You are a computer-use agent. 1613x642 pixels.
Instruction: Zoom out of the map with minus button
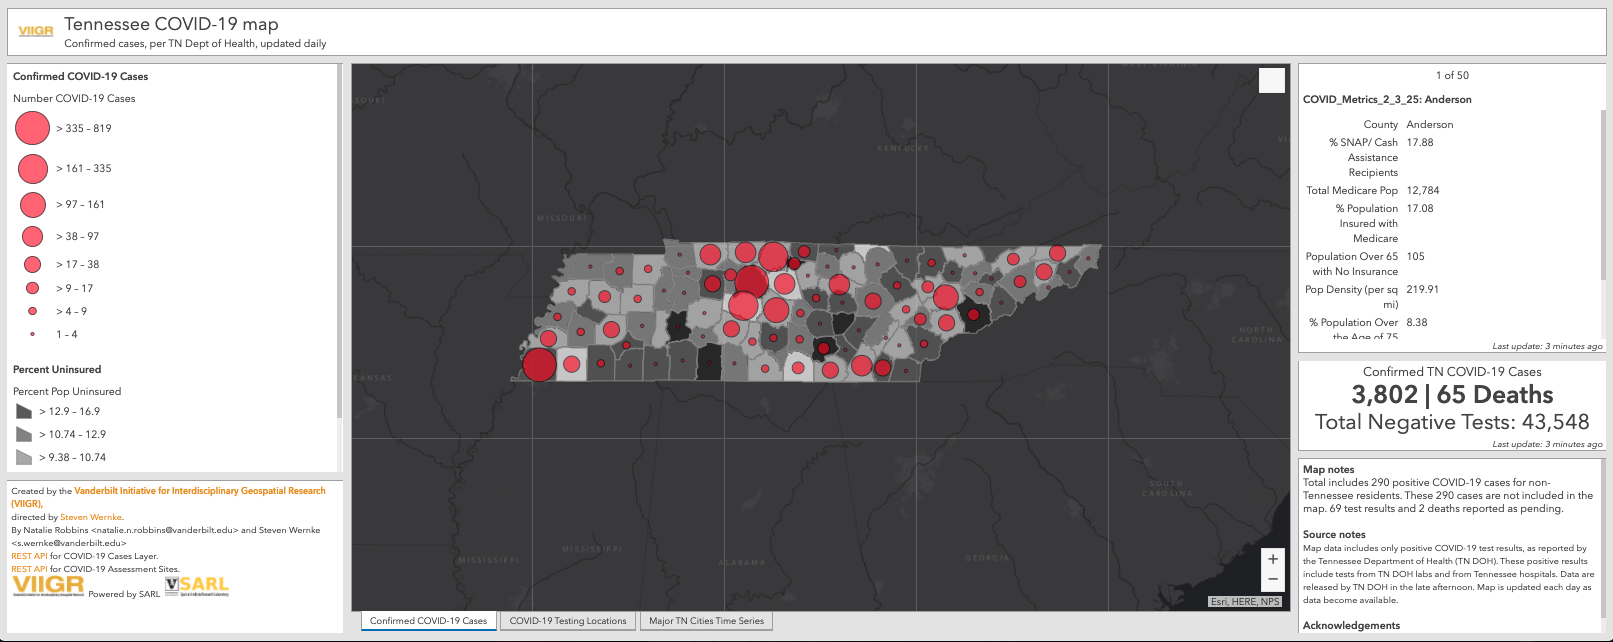pos(1272,580)
